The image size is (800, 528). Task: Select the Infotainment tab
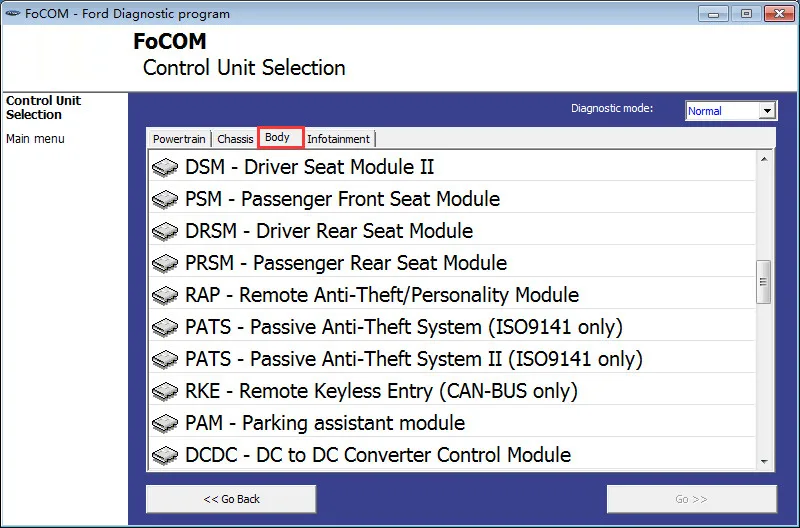tap(339, 139)
